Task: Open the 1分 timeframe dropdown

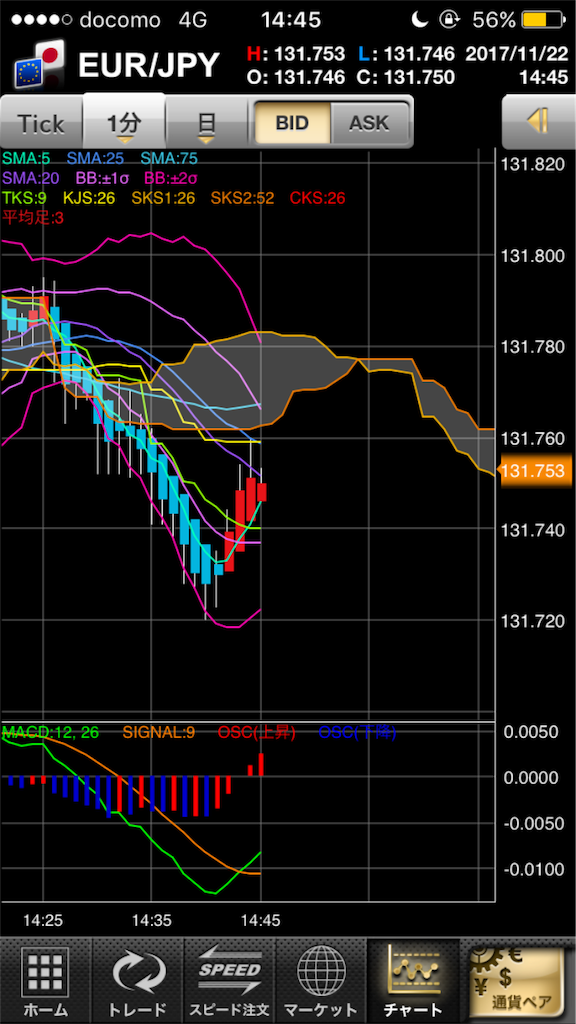Action: coord(124,121)
